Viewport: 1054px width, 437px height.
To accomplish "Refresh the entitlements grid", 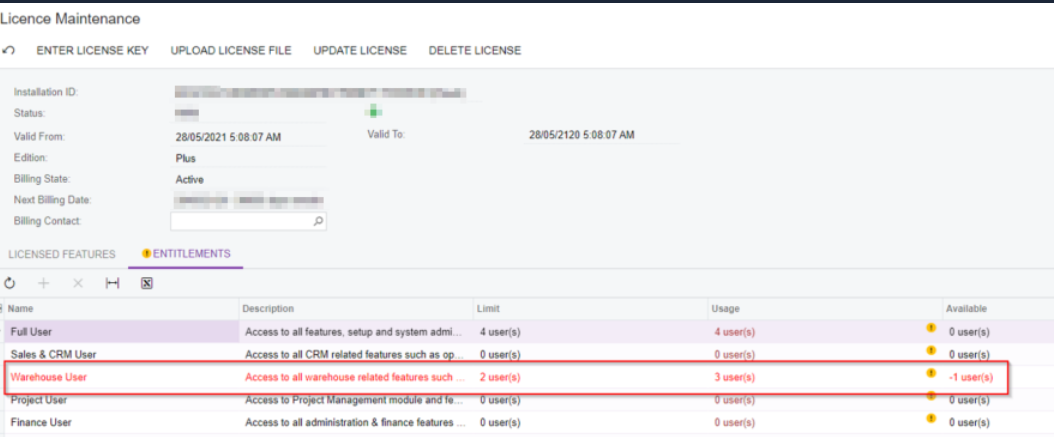I will [11, 284].
